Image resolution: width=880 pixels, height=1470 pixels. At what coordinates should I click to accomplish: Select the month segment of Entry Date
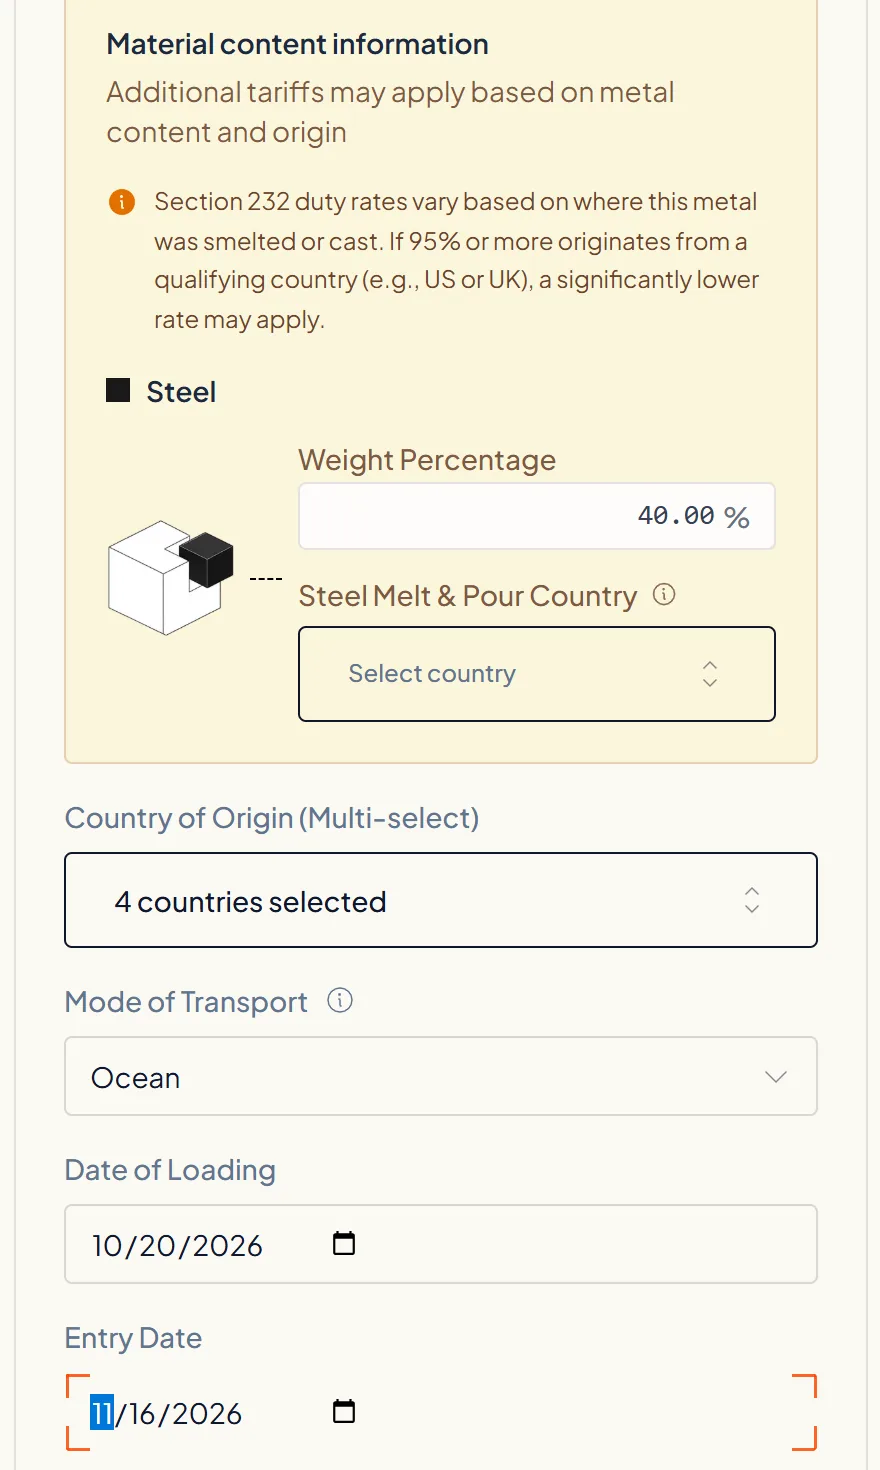coord(102,1413)
